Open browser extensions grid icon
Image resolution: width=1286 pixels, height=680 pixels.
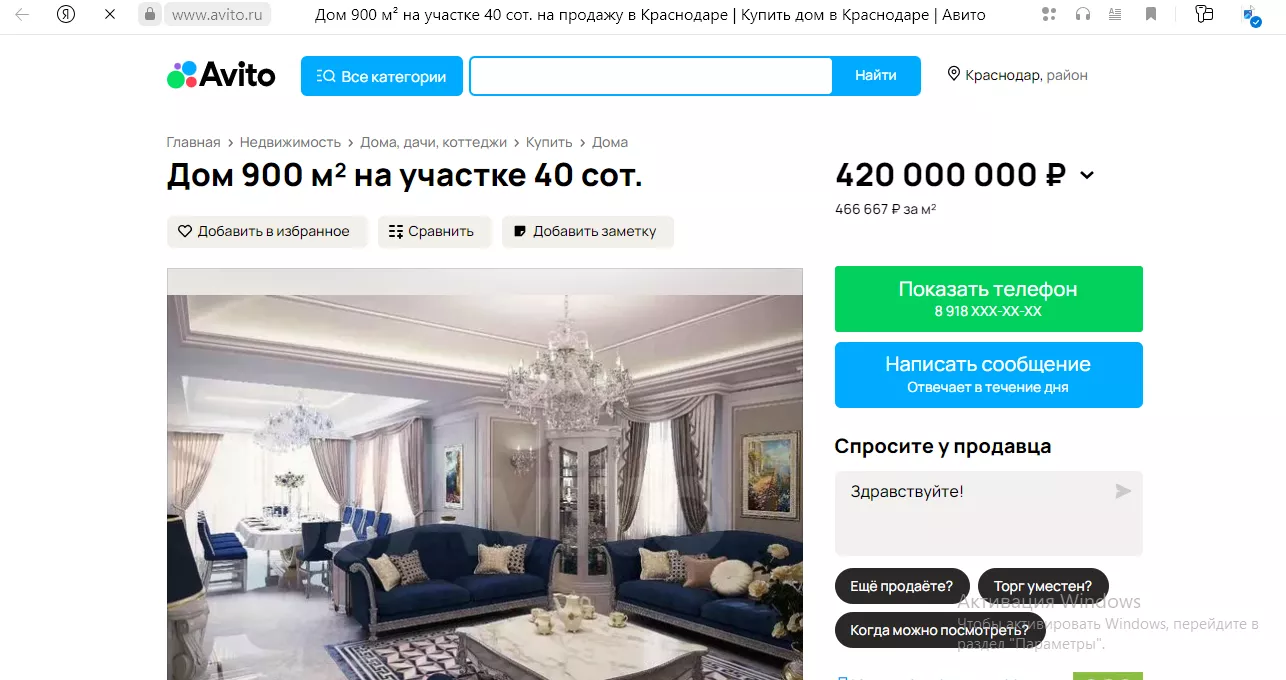point(1048,14)
